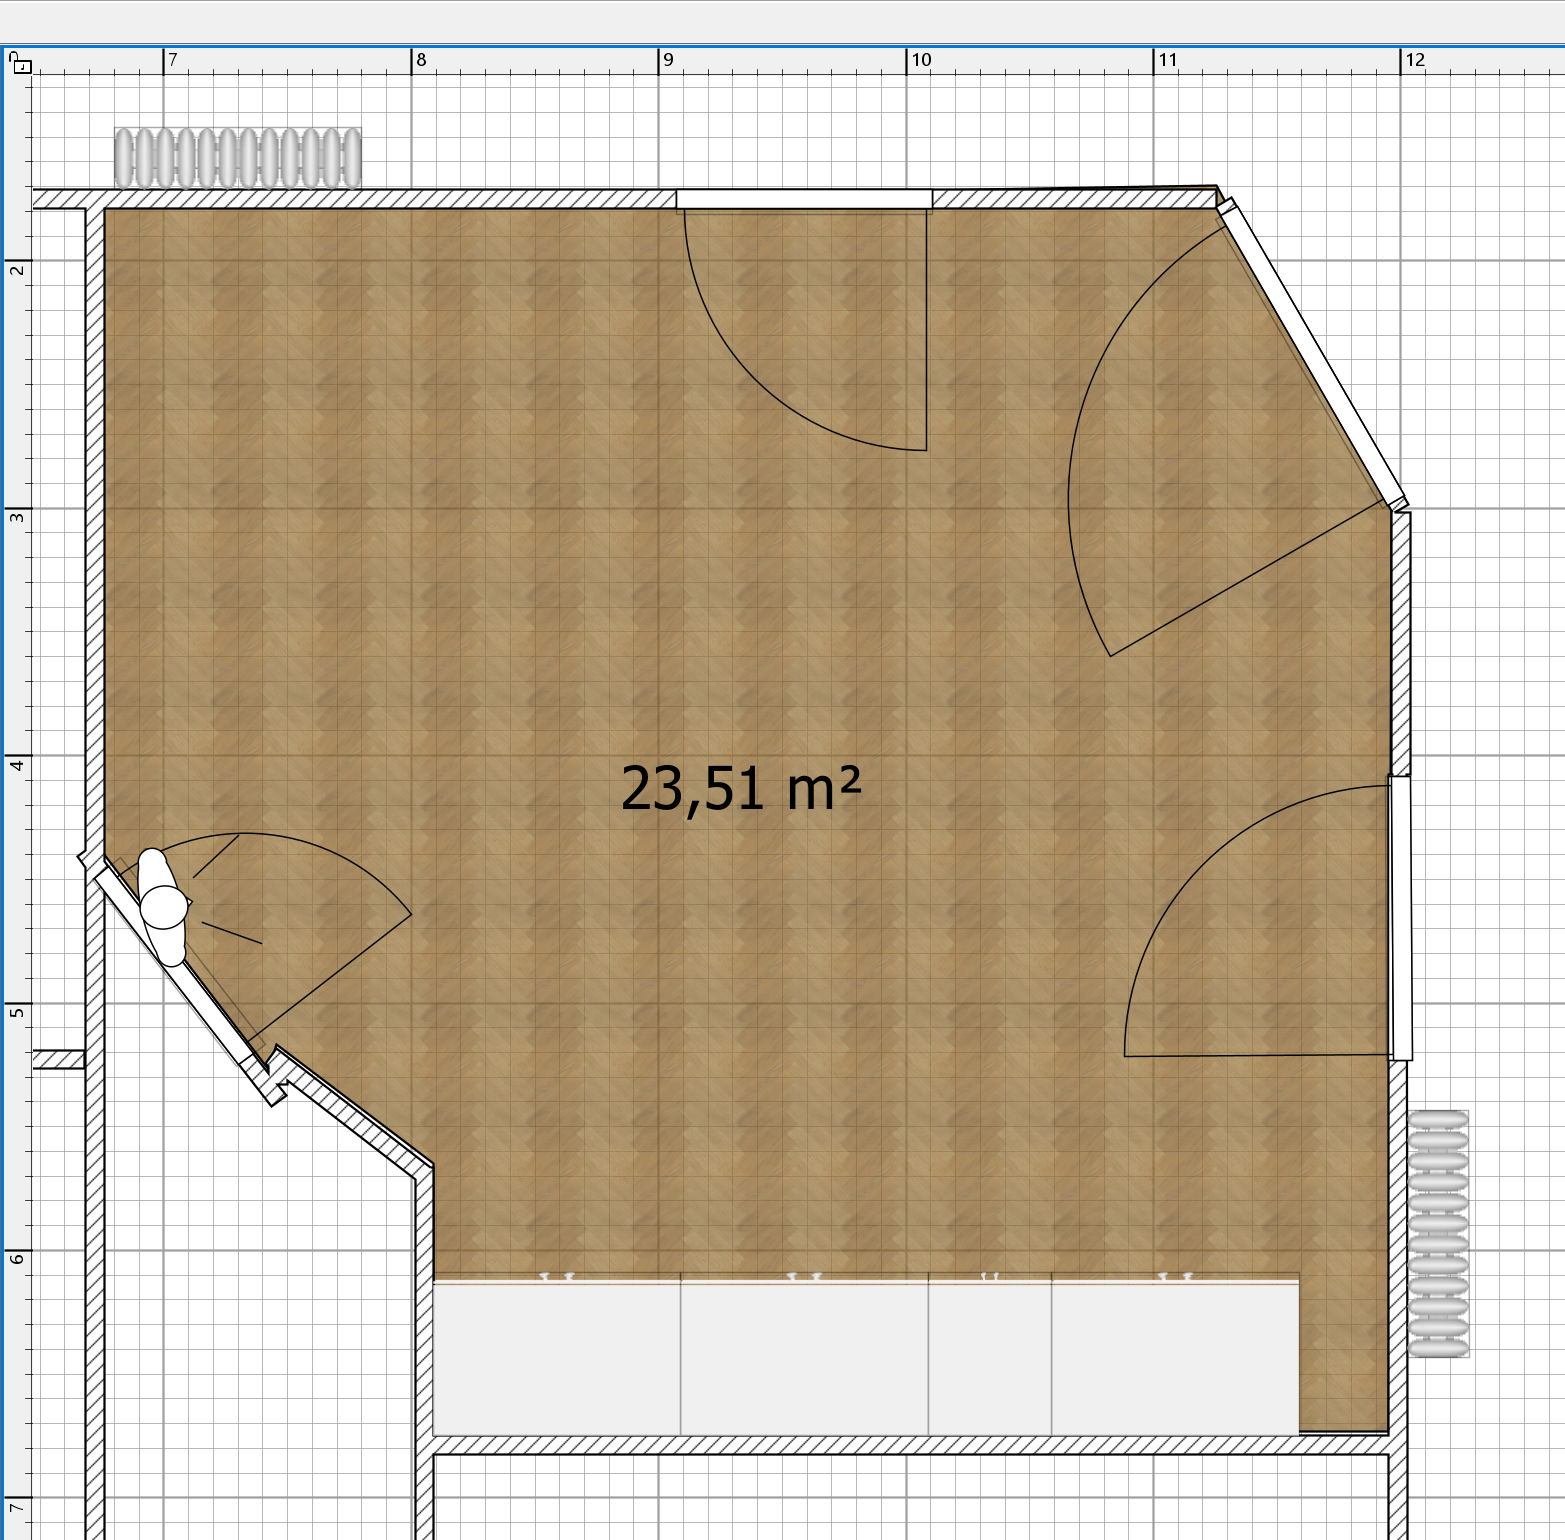
Task: Select the rightmost cabinet in the bottom row
Action: pyautogui.click(x=1174, y=1358)
